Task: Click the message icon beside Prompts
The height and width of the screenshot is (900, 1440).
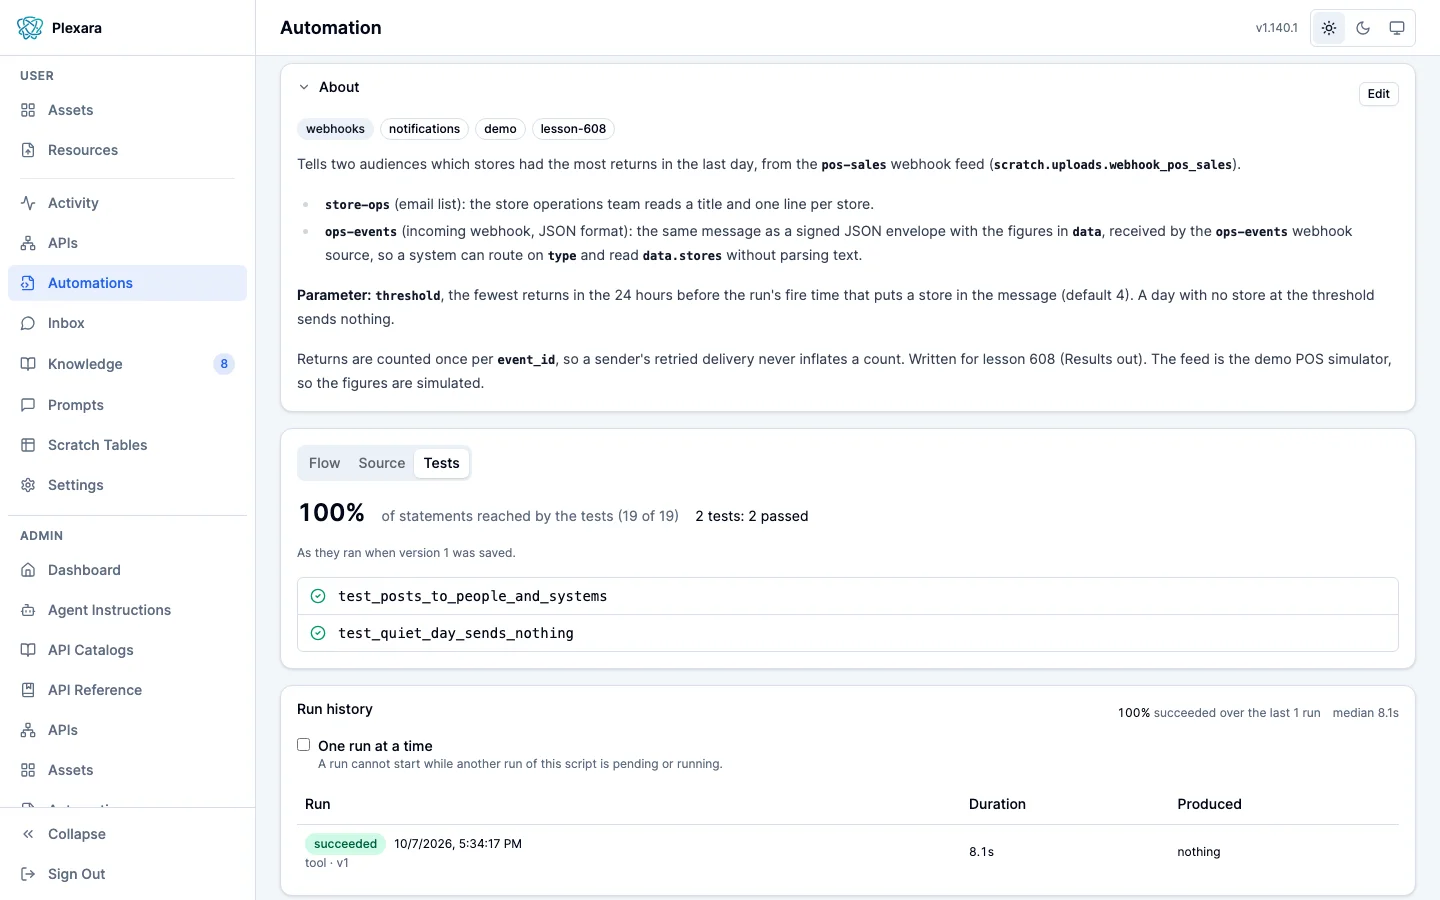Action: pos(28,405)
